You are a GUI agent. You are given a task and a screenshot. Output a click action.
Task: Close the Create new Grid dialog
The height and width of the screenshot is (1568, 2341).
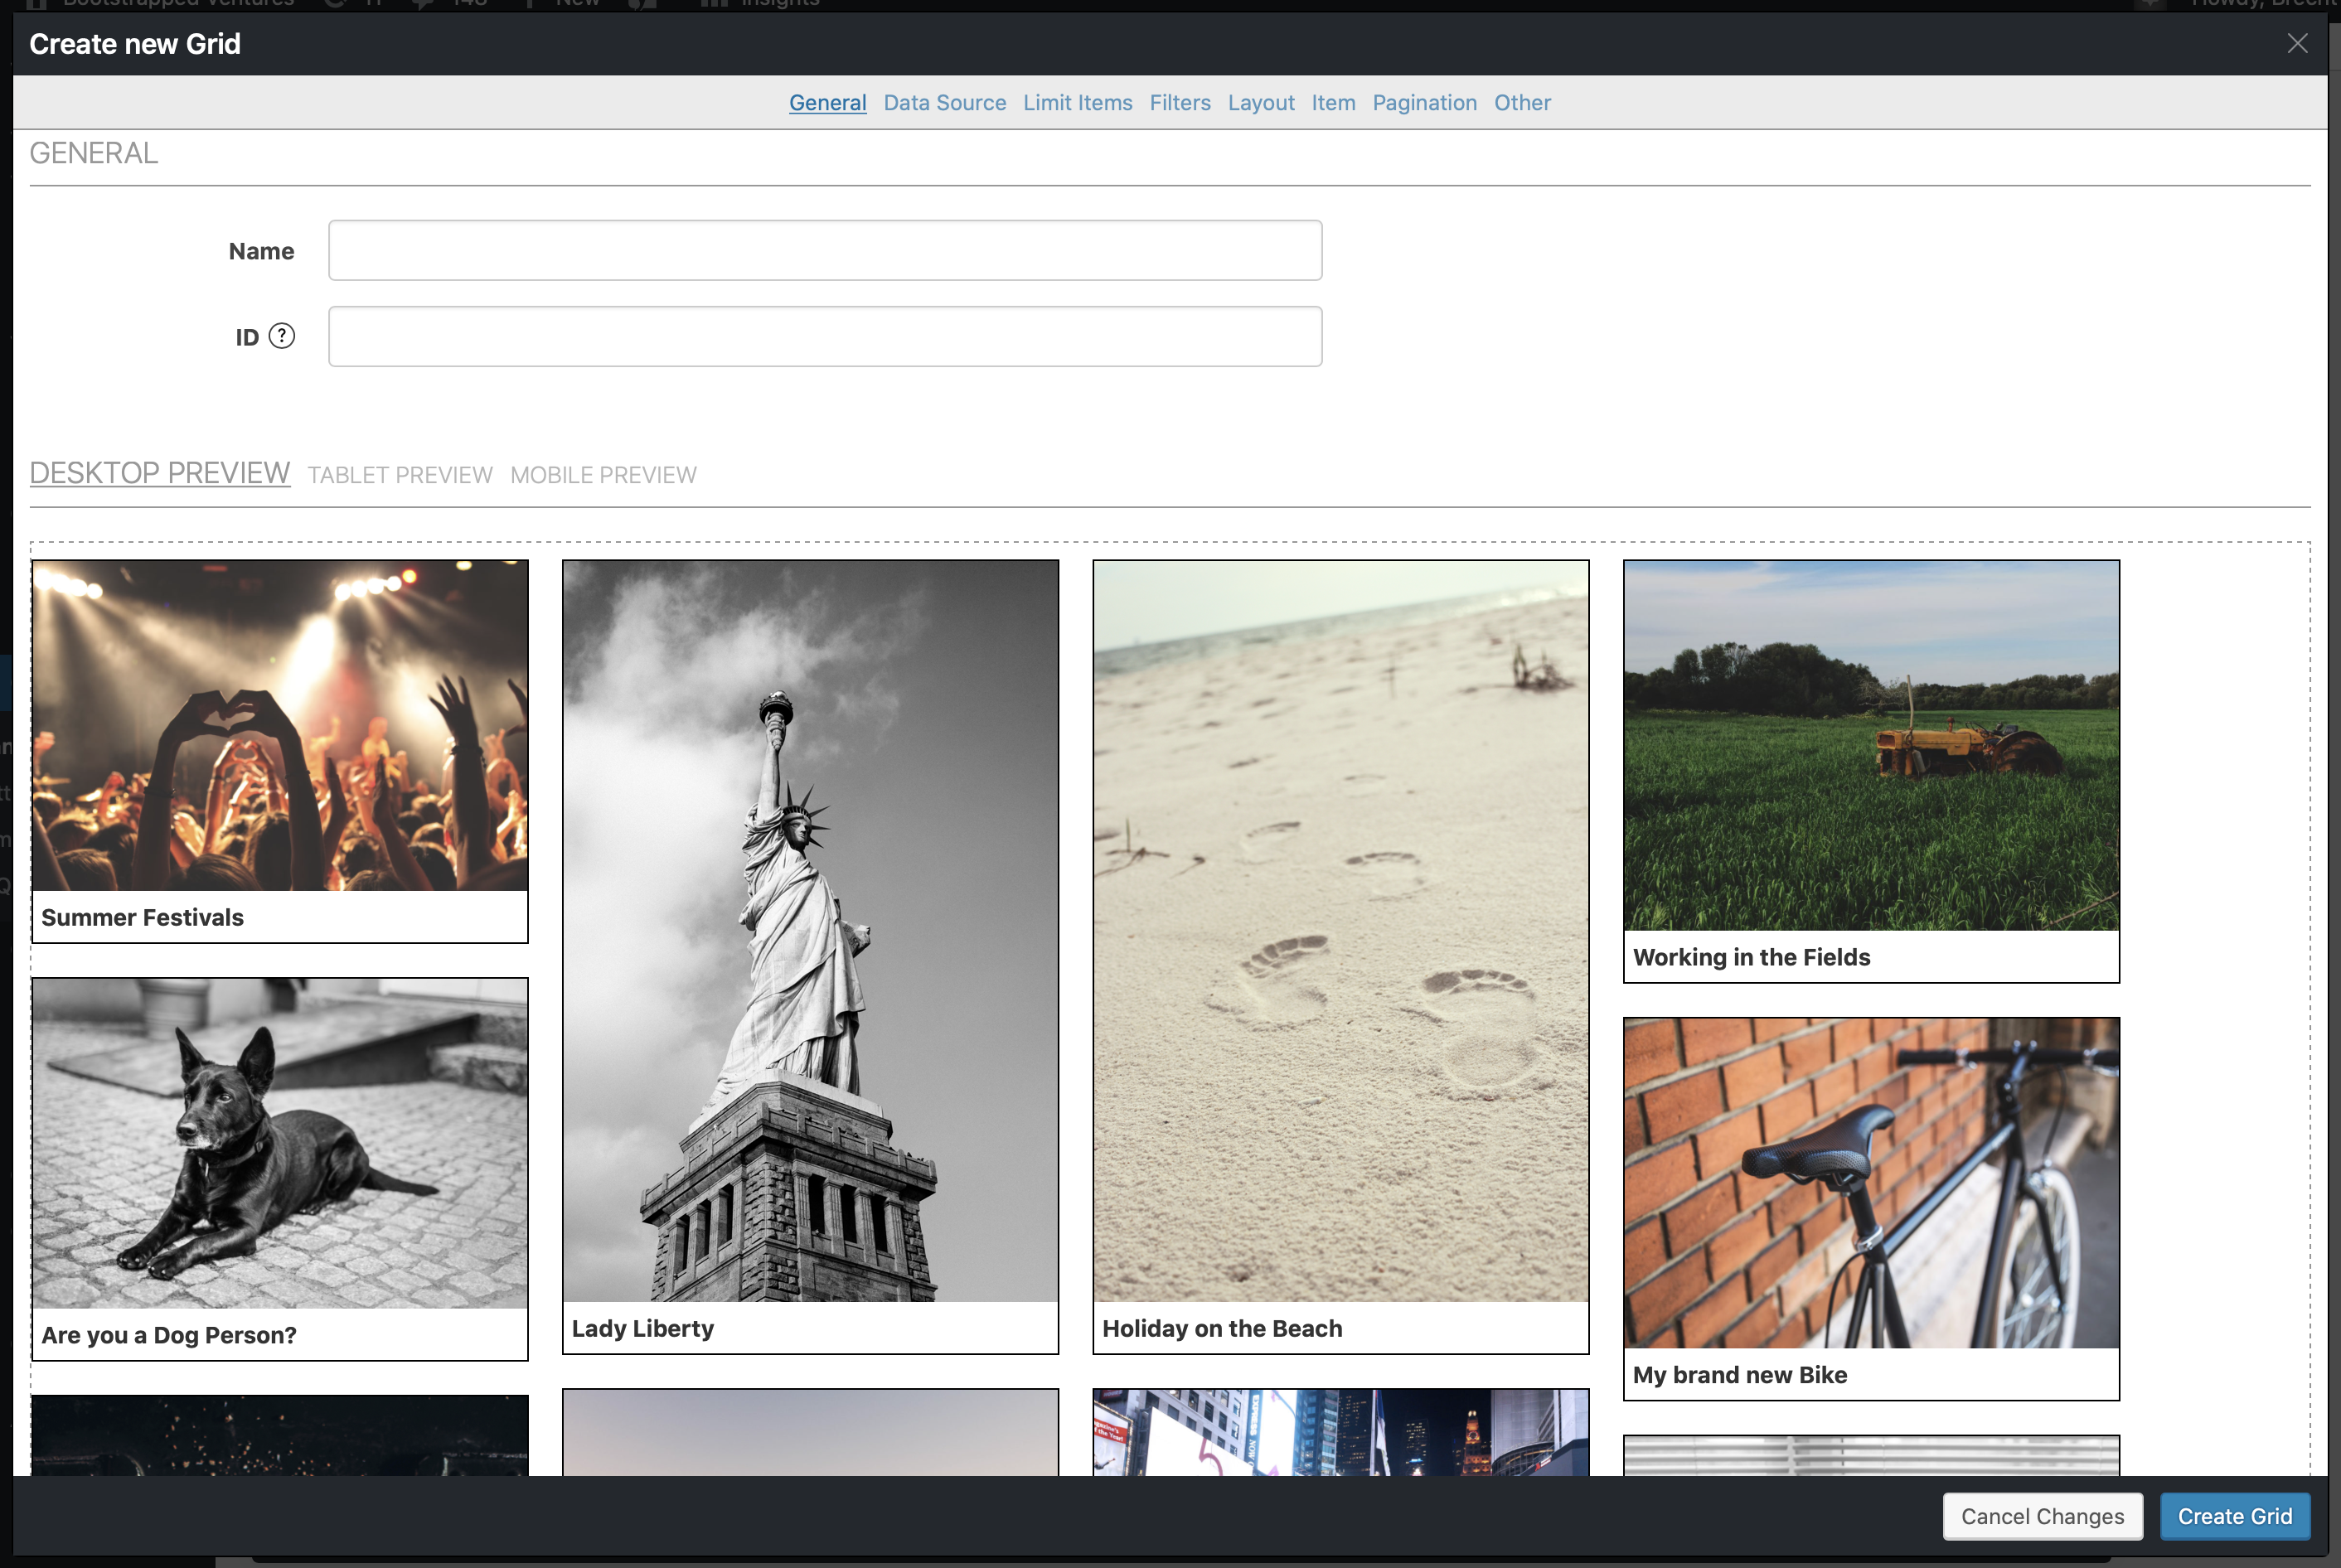(x=2297, y=43)
